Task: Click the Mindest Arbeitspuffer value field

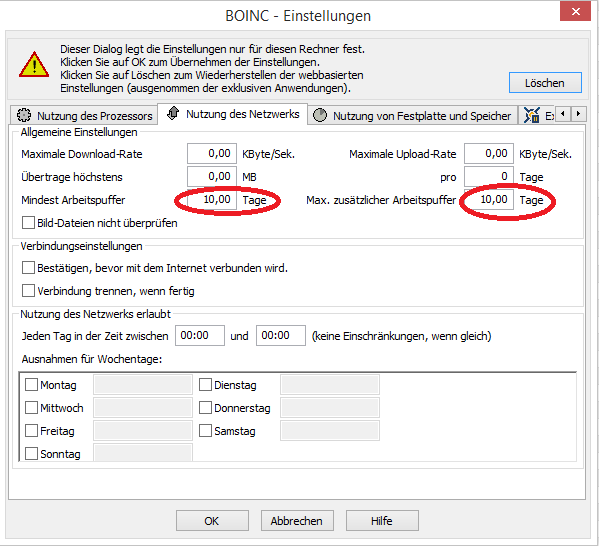Action: (x=212, y=199)
